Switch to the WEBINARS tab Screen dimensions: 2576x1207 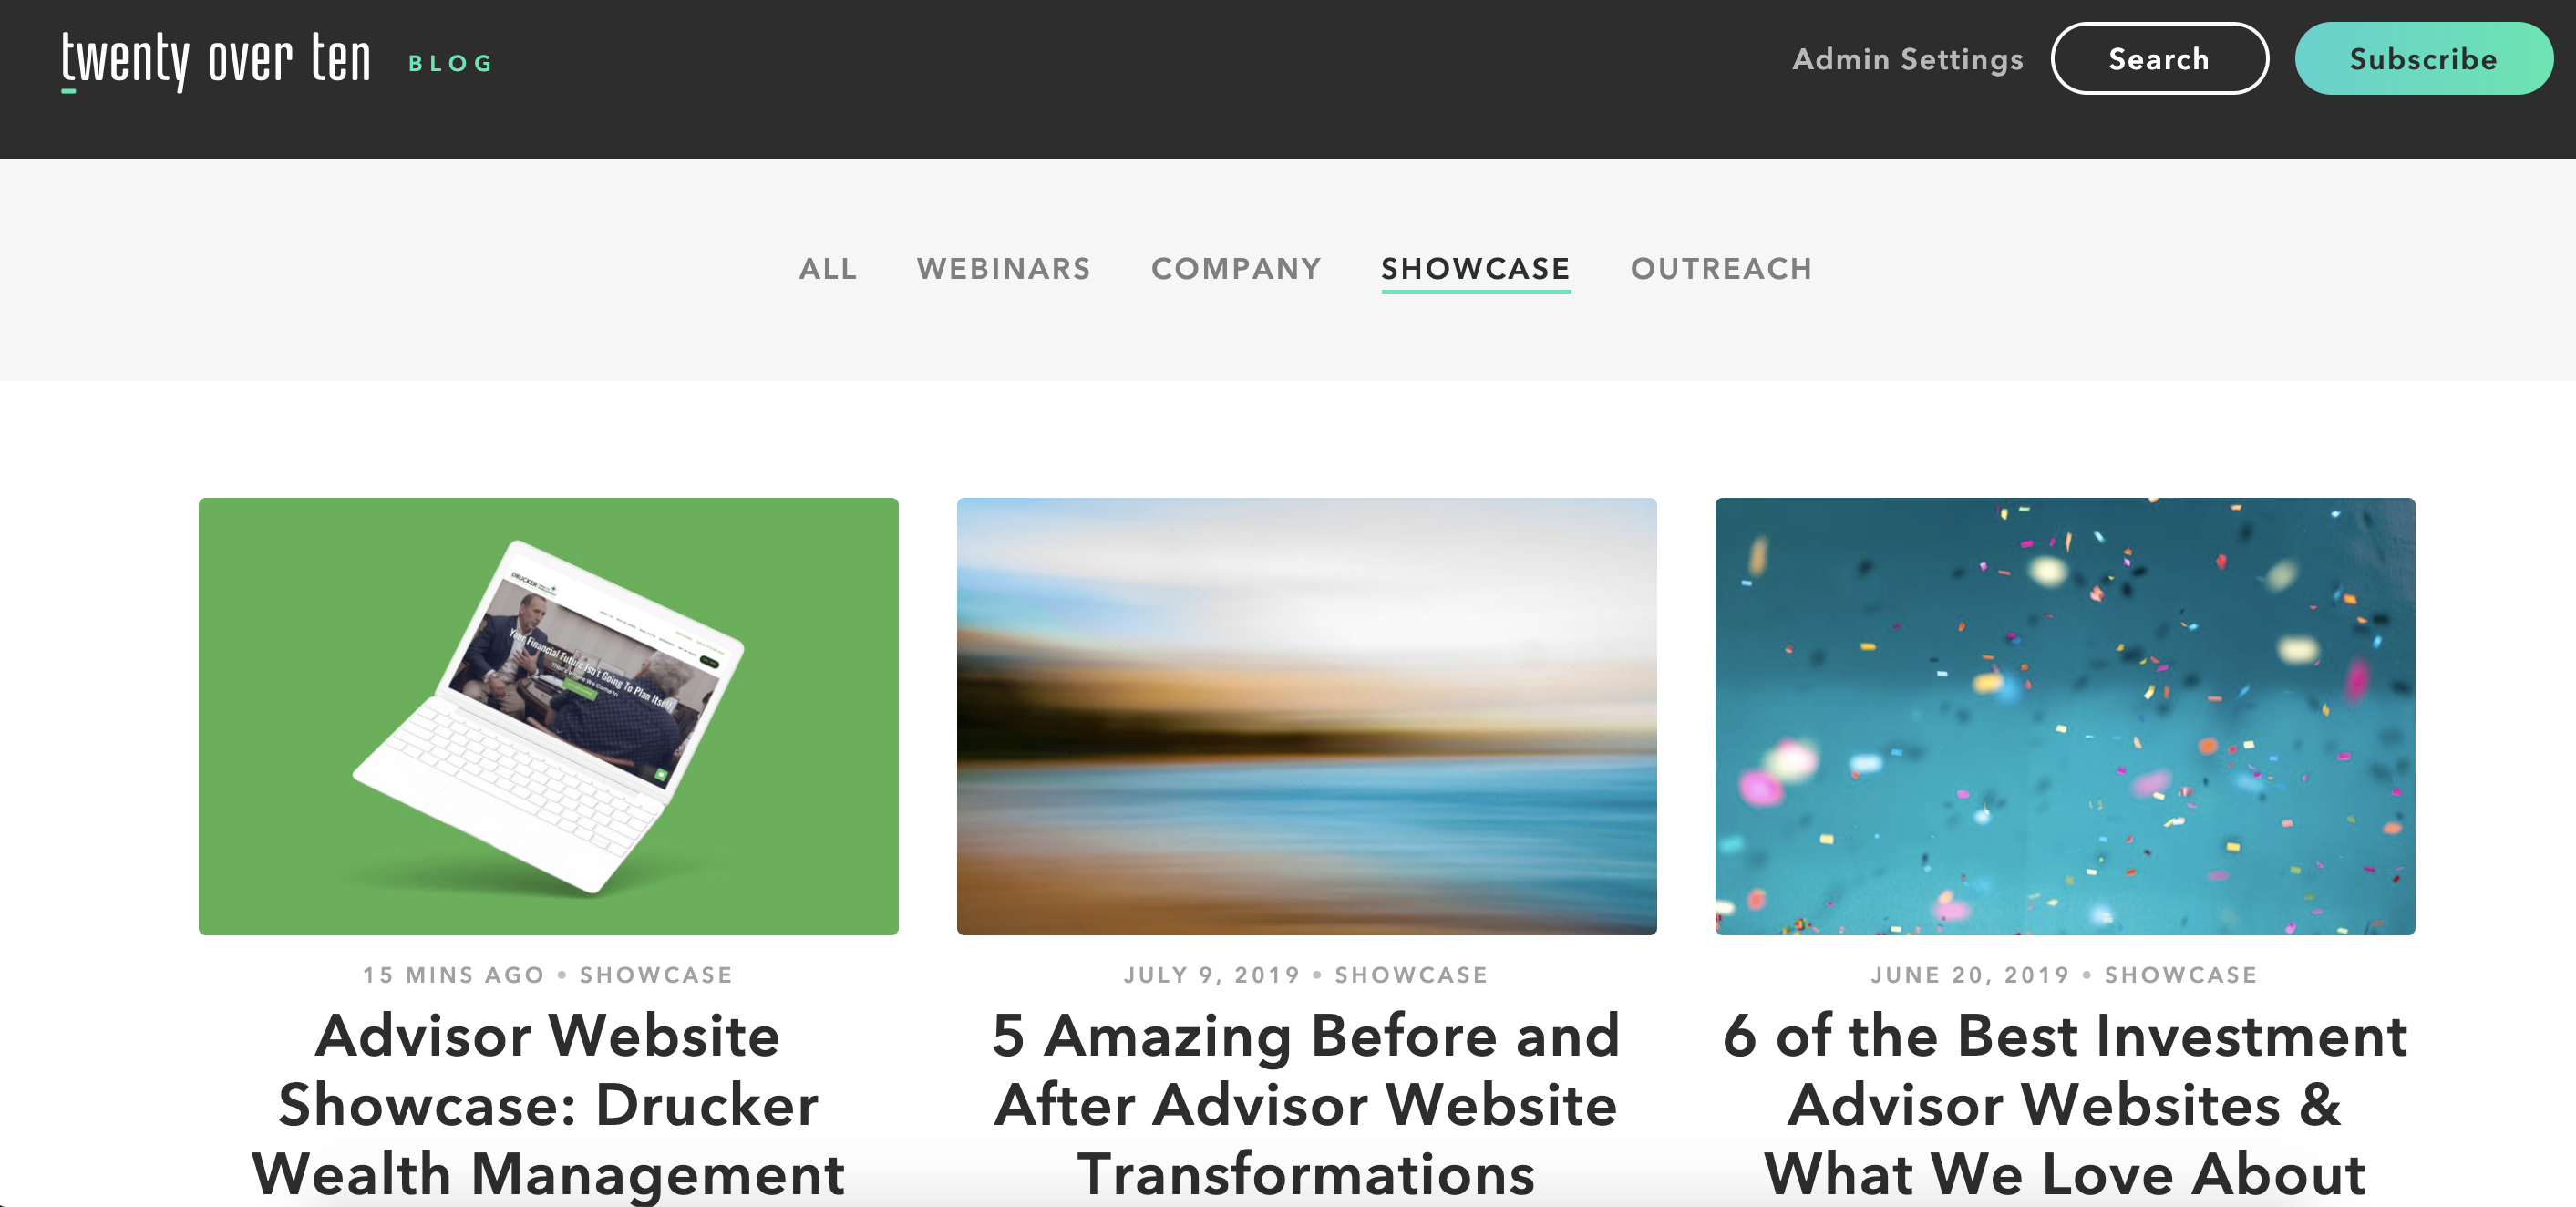pos(1003,268)
